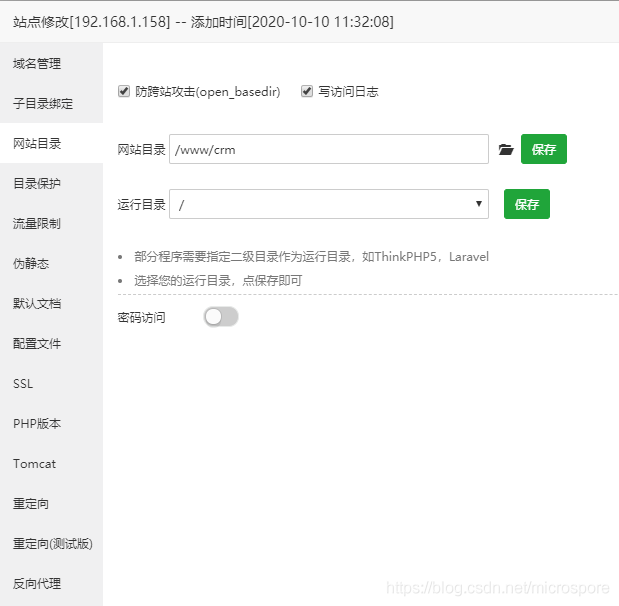The width and height of the screenshot is (619, 606).
Task: Enable the 密码访问 switch
Action: pos(221,317)
